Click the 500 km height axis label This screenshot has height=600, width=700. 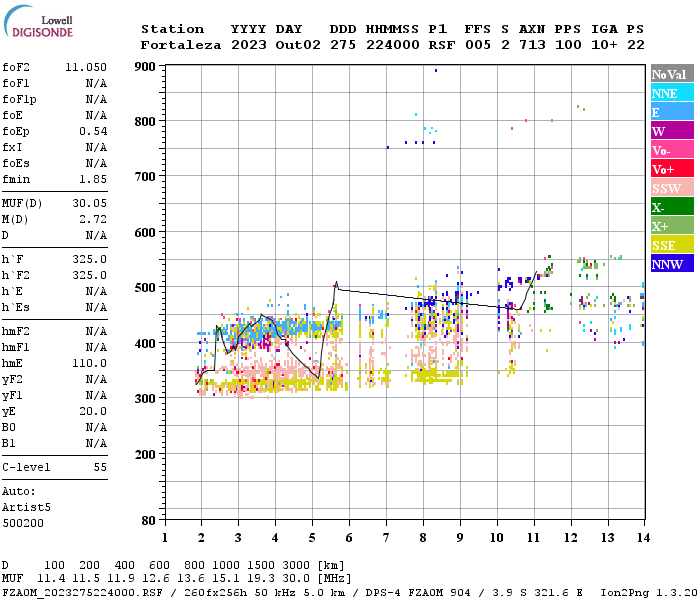[145, 288]
